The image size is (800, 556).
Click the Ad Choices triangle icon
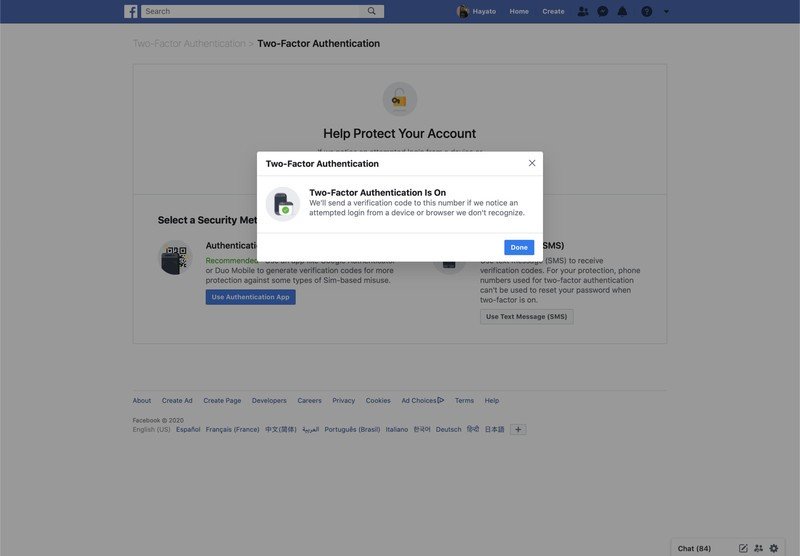441,400
